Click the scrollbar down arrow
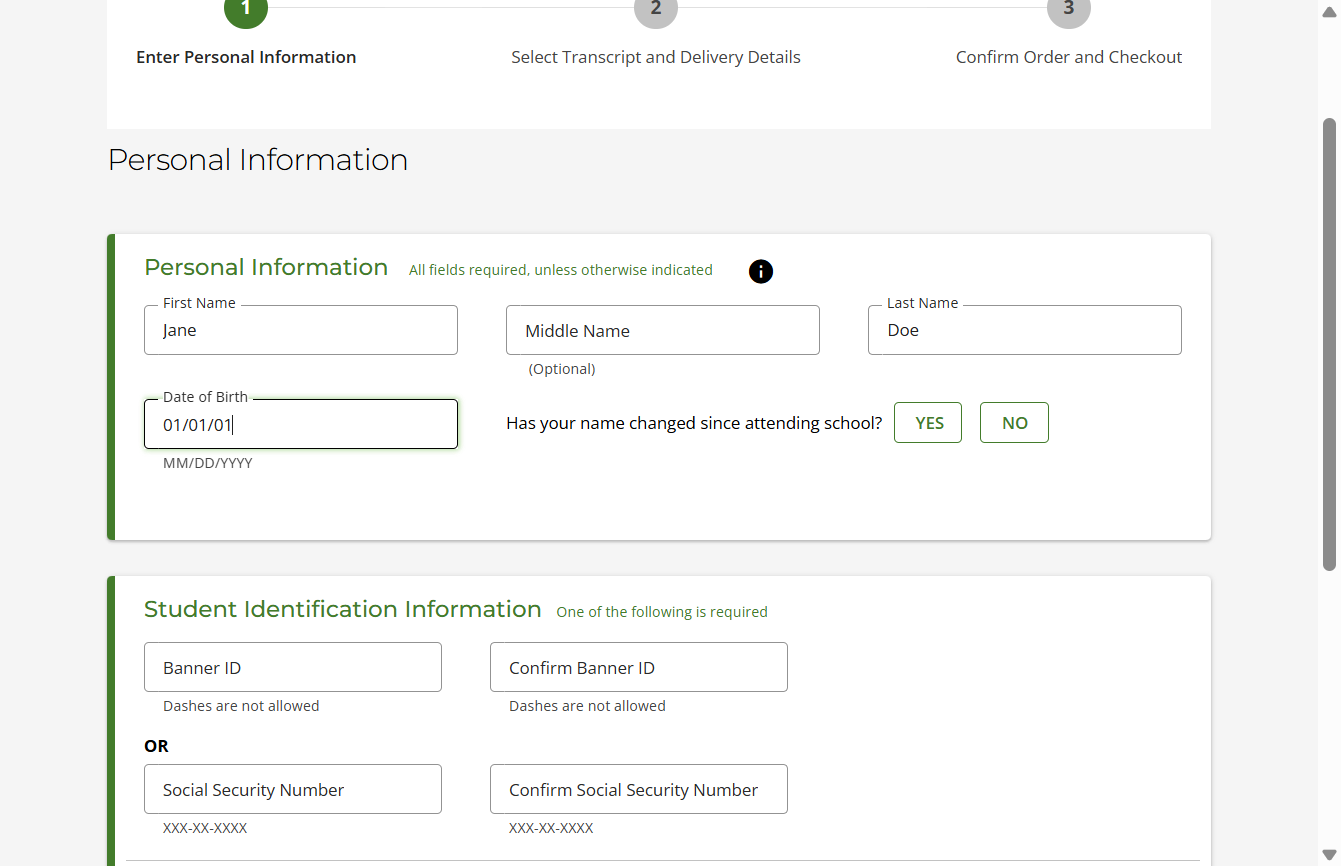This screenshot has height=866, width=1341. coord(1329,855)
